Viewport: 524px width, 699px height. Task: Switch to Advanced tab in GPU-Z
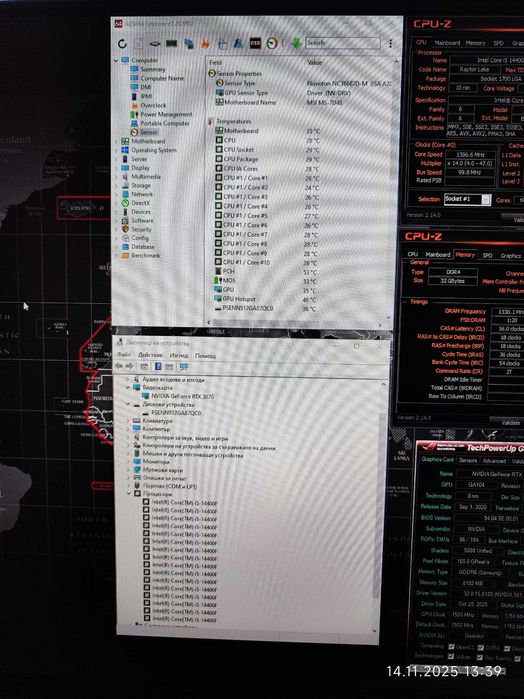tap(494, 461)
